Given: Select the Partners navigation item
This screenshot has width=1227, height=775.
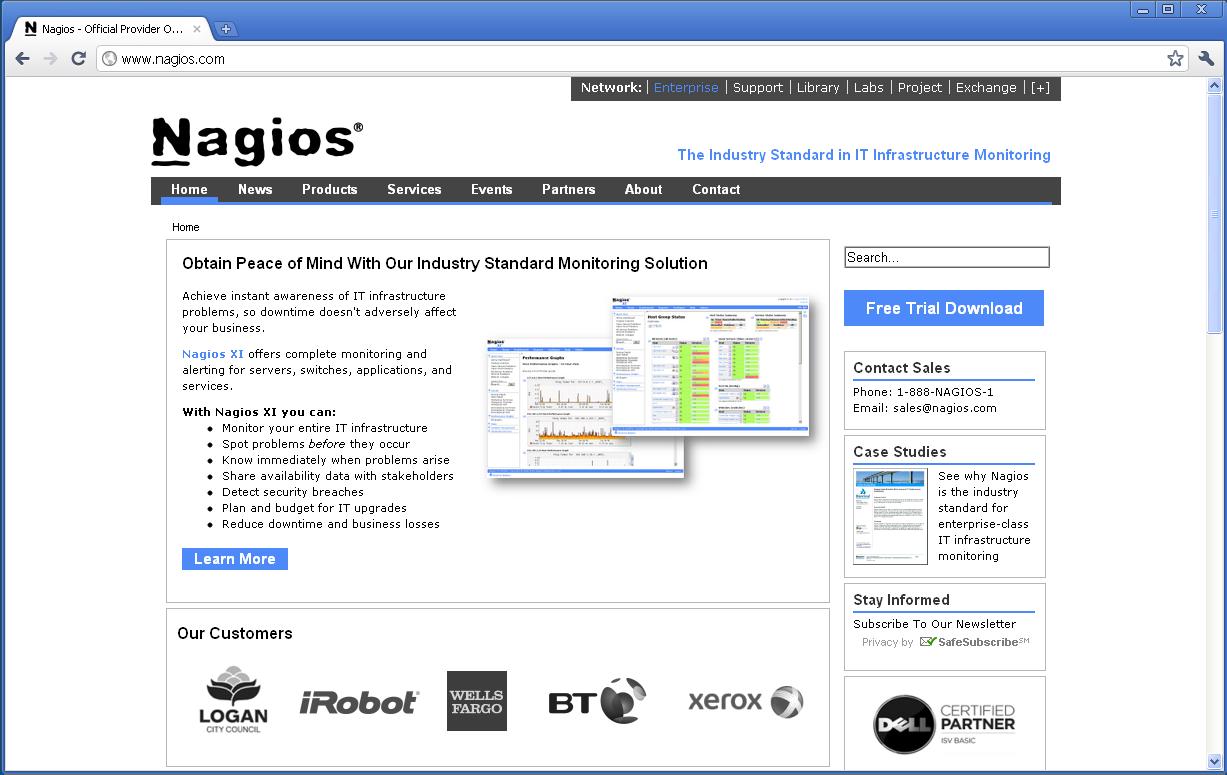Looking at the screenshot, I should tap(568, 189).
